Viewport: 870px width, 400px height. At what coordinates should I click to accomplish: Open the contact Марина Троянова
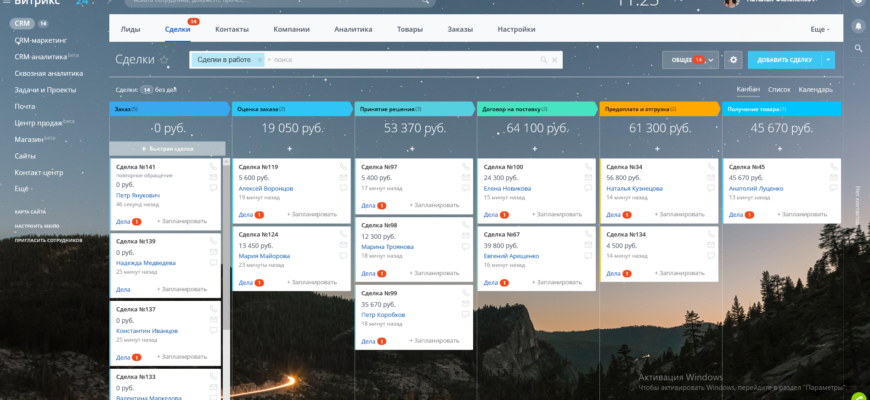pyautogui.click(x=387, y=247)
